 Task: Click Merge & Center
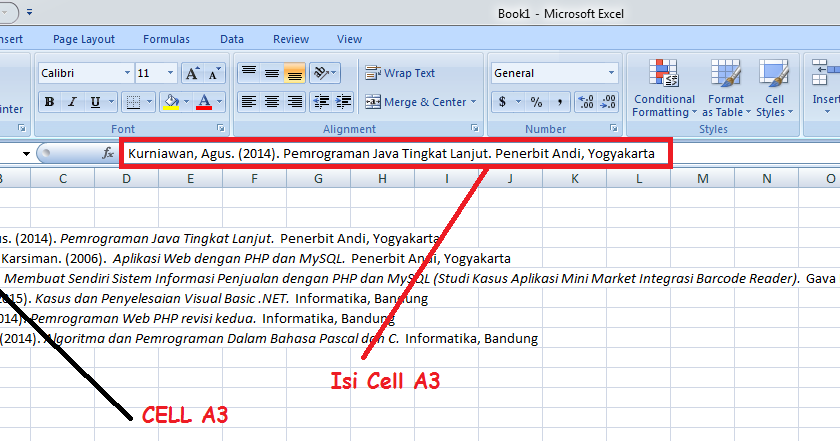pos(415,102)
